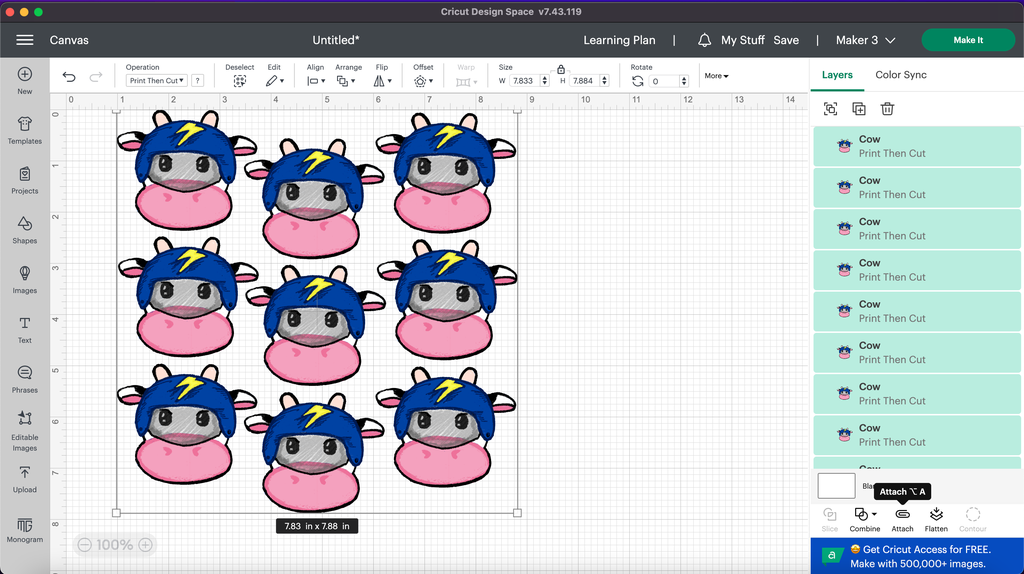This screenshot has height=574, width=1024.
Task: Duplicate layers using the duplicate icon
Action: (x=859, y=109)
